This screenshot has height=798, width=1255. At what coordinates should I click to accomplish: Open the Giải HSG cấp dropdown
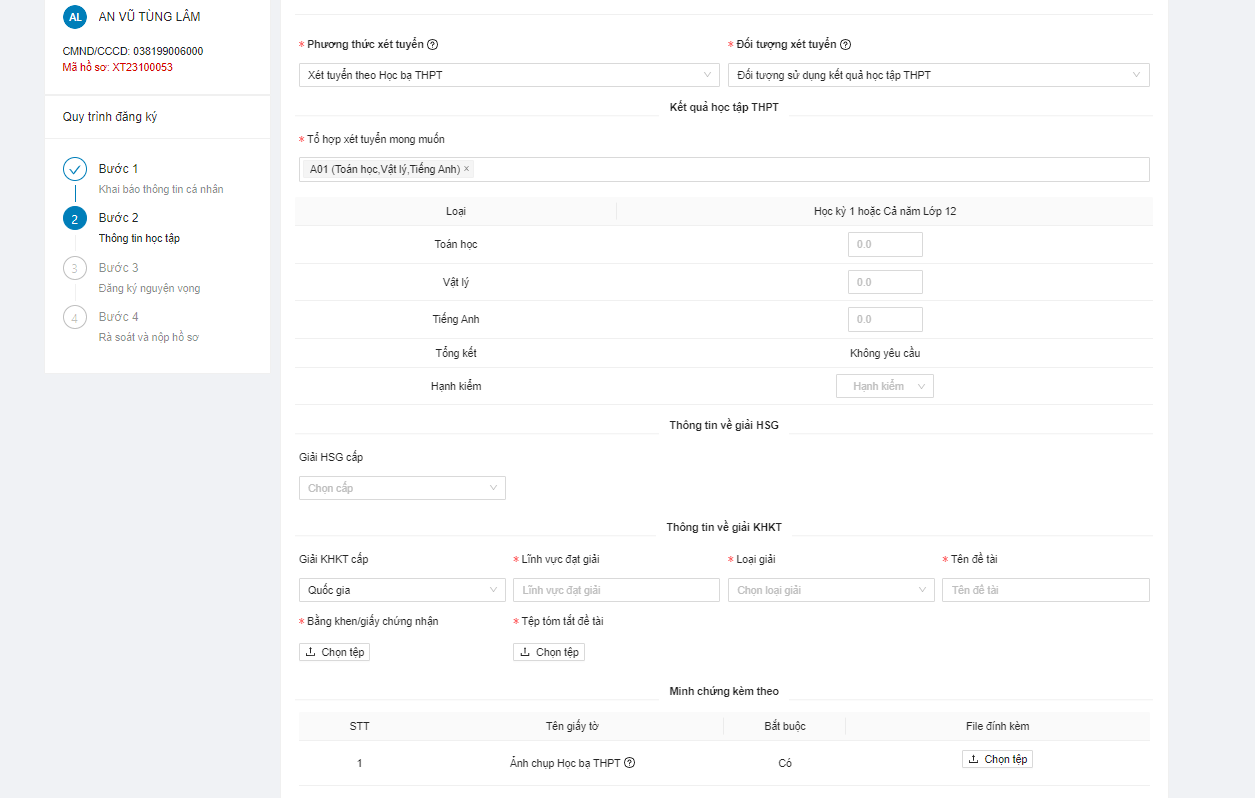point(402,488)
